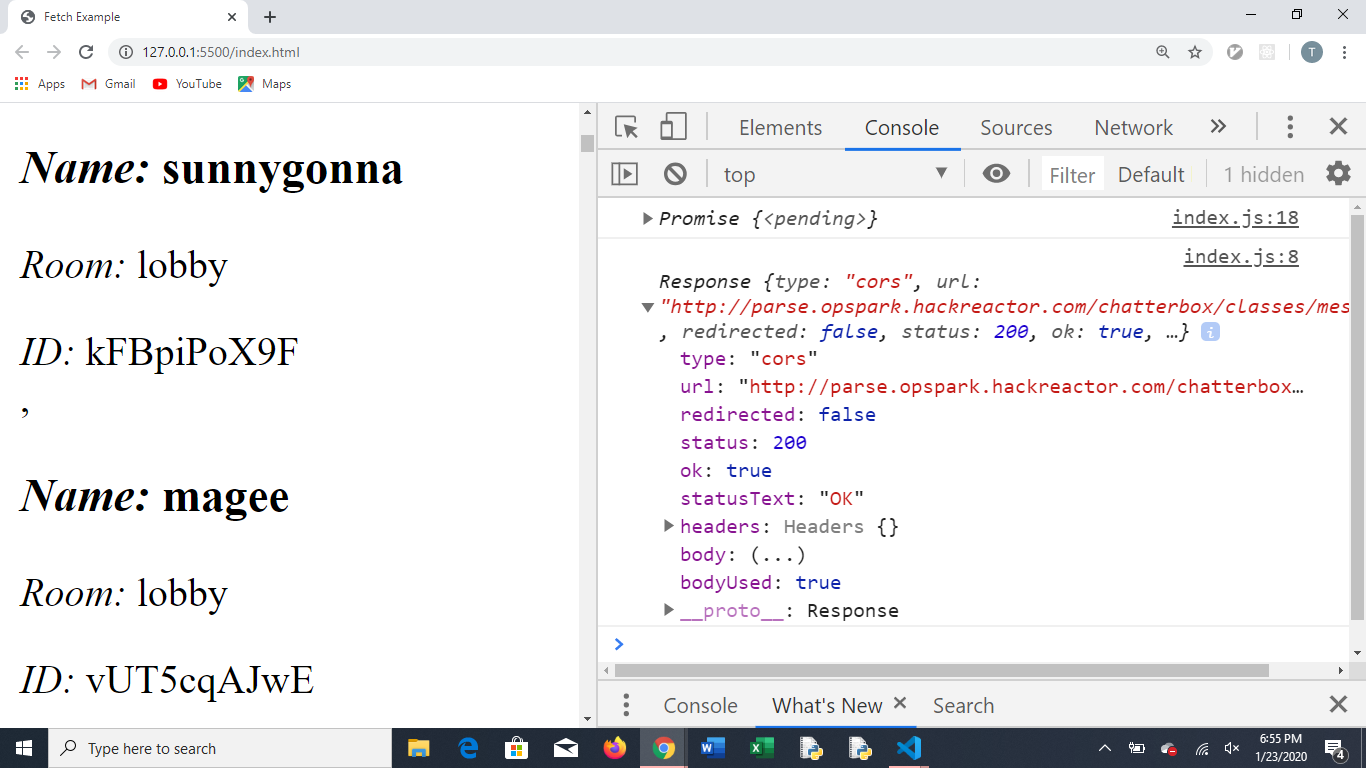Viewport: 1366px width, 768px height.
Task: Activate the inspect element picker icon
Action: (x=627, y=127)
